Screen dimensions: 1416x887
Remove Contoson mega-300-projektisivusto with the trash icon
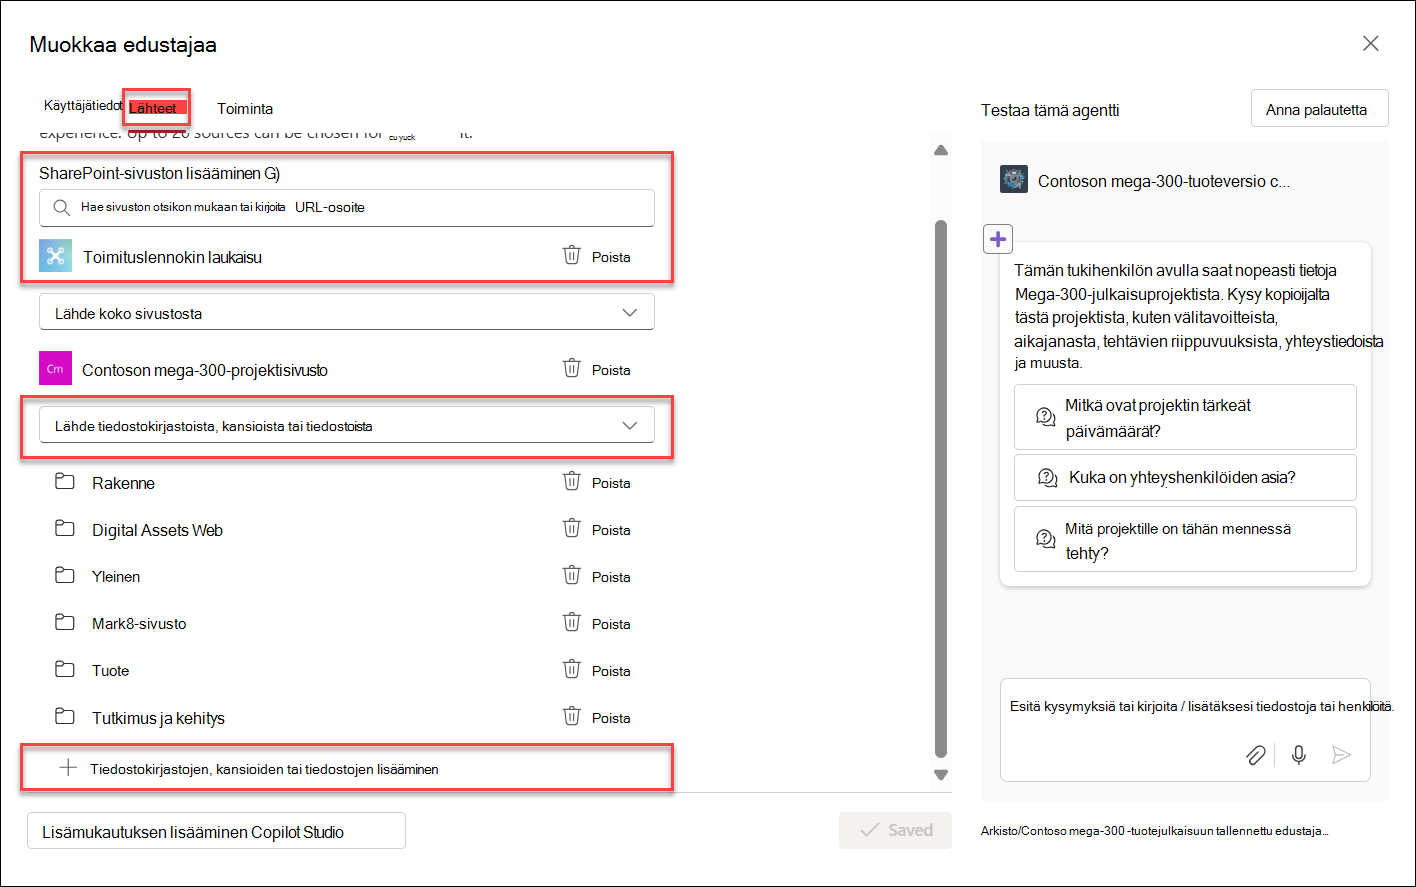[x=572, y=368]
